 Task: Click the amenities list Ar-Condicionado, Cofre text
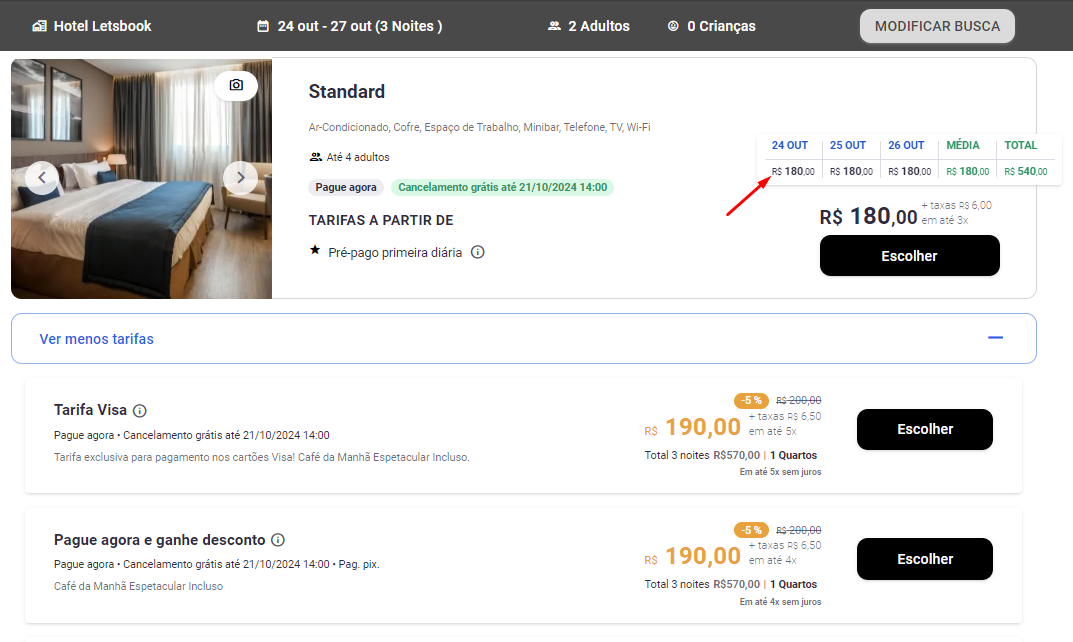tap(479, 127)
